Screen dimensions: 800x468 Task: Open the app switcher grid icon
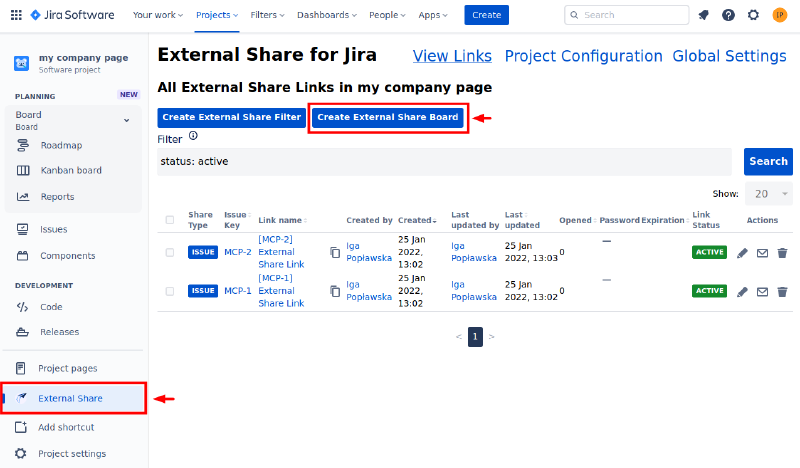pos(16,15)
